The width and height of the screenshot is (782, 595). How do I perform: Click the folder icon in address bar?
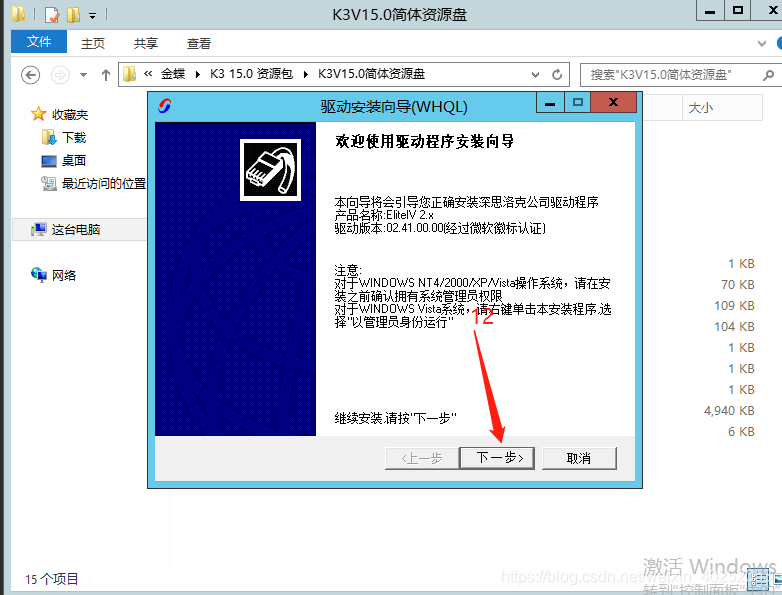[x=130, y=74]
